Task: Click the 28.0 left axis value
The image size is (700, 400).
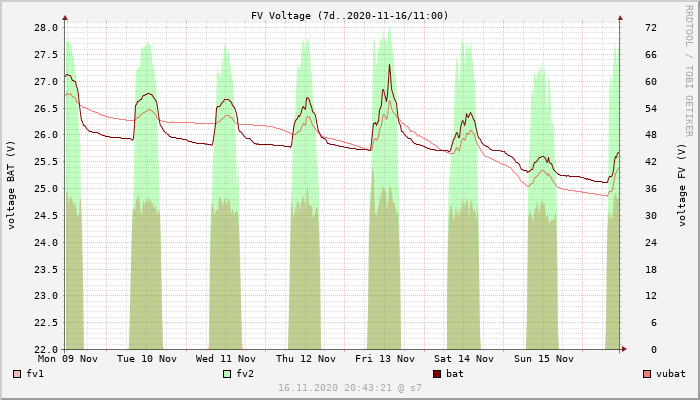Action: click(46, 28)
